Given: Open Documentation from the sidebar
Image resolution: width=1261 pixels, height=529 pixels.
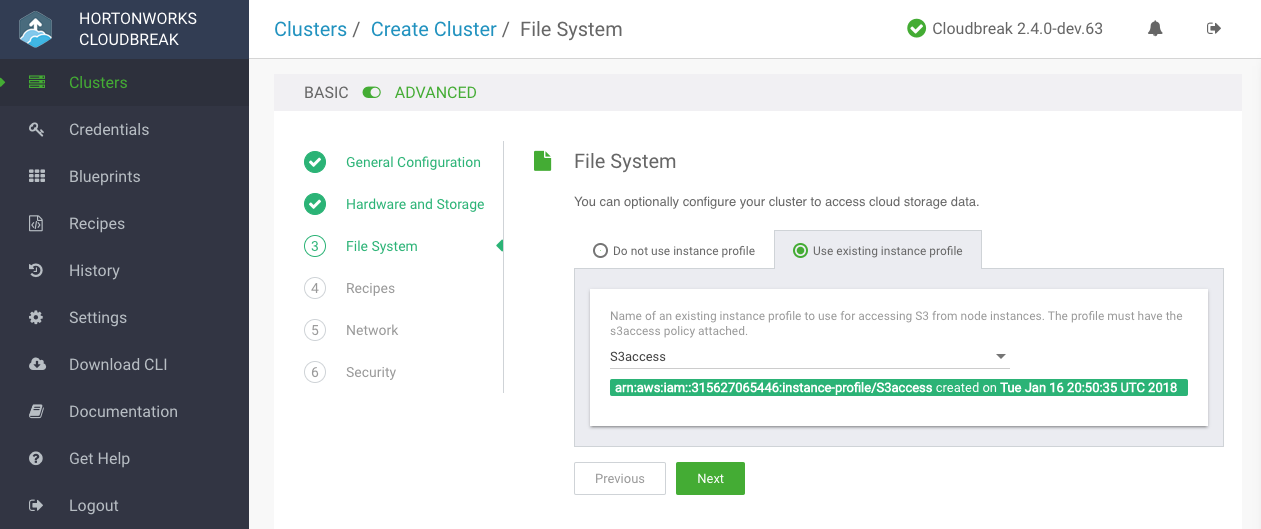Looking at the screenshot, I should point(123,411).
